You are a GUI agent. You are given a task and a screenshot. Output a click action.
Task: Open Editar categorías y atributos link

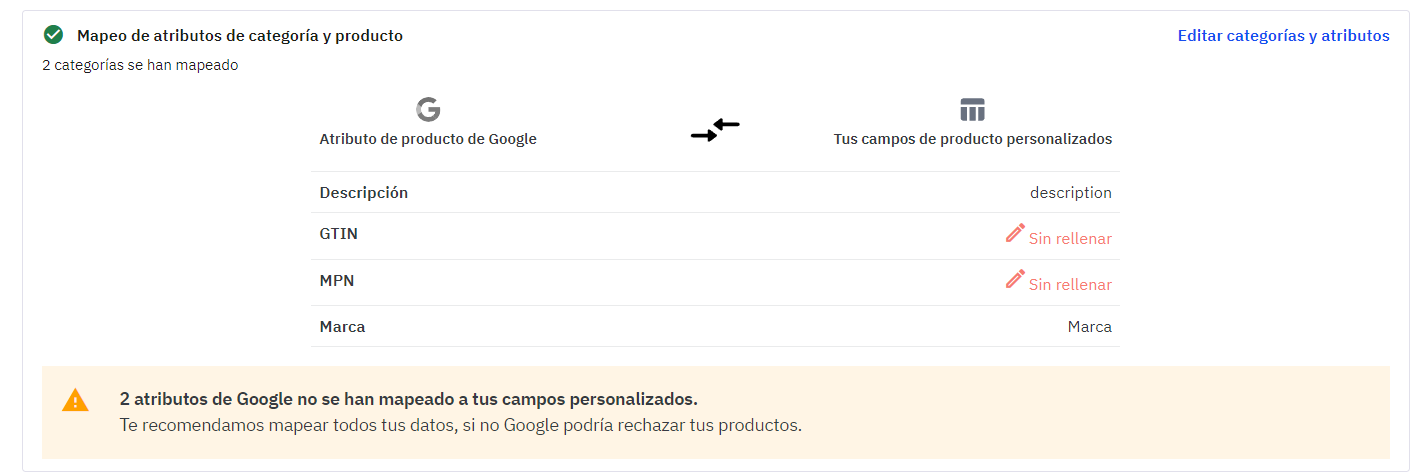pos(1283,35)
